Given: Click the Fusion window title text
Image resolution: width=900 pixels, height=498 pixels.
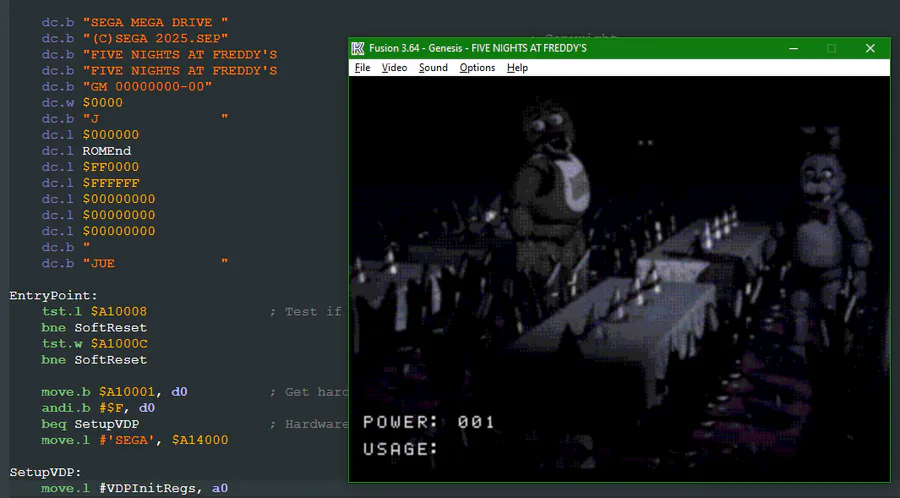Looking at the screenshot, I should (x=478, y=48).
